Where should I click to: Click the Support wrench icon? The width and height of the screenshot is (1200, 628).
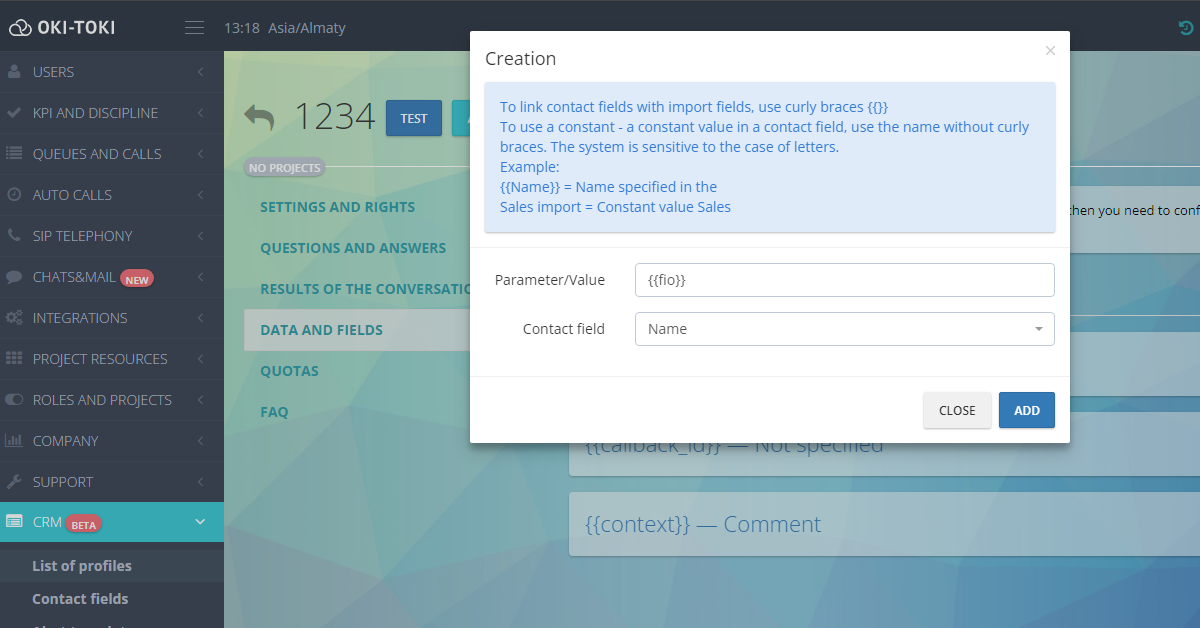point(14,482)
